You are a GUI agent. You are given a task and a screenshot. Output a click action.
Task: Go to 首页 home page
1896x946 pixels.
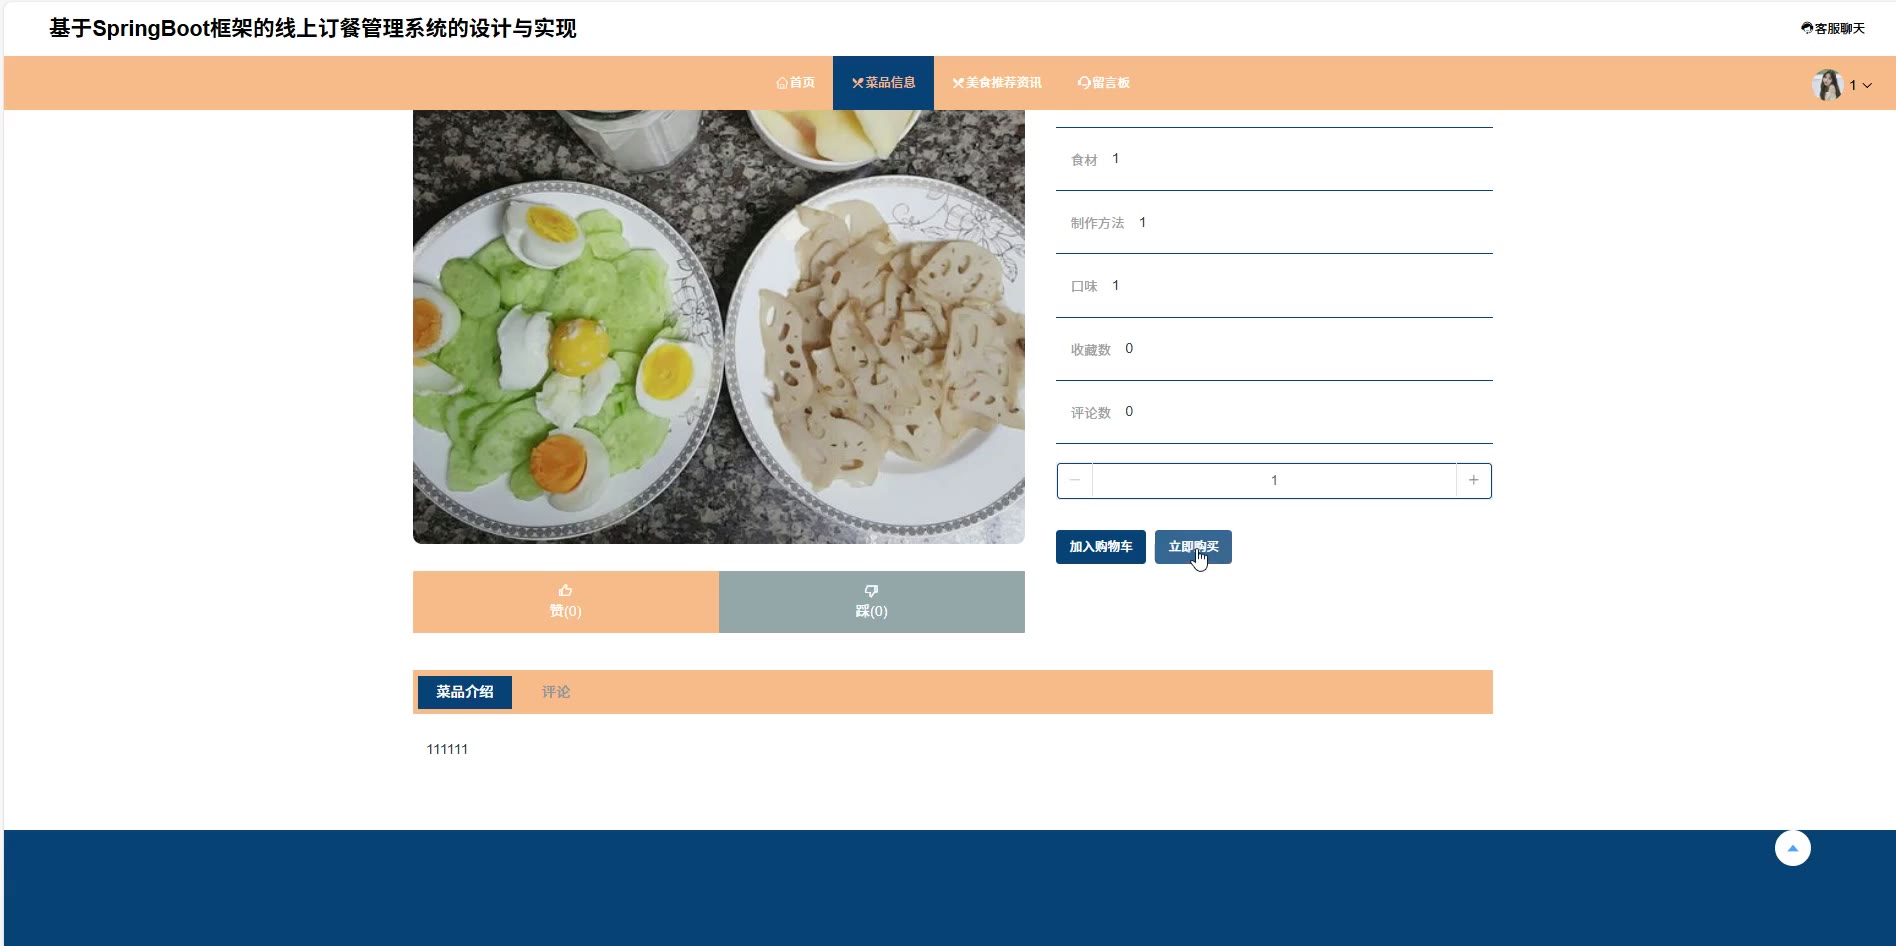tap(795, 83)
